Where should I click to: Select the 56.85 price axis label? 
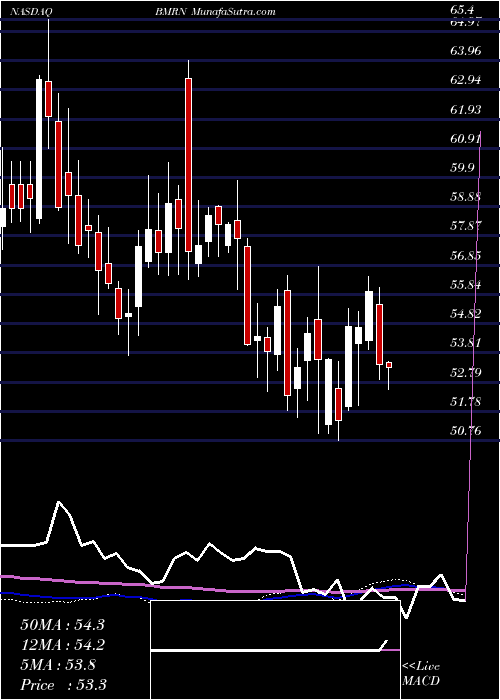tap(466, 255)
